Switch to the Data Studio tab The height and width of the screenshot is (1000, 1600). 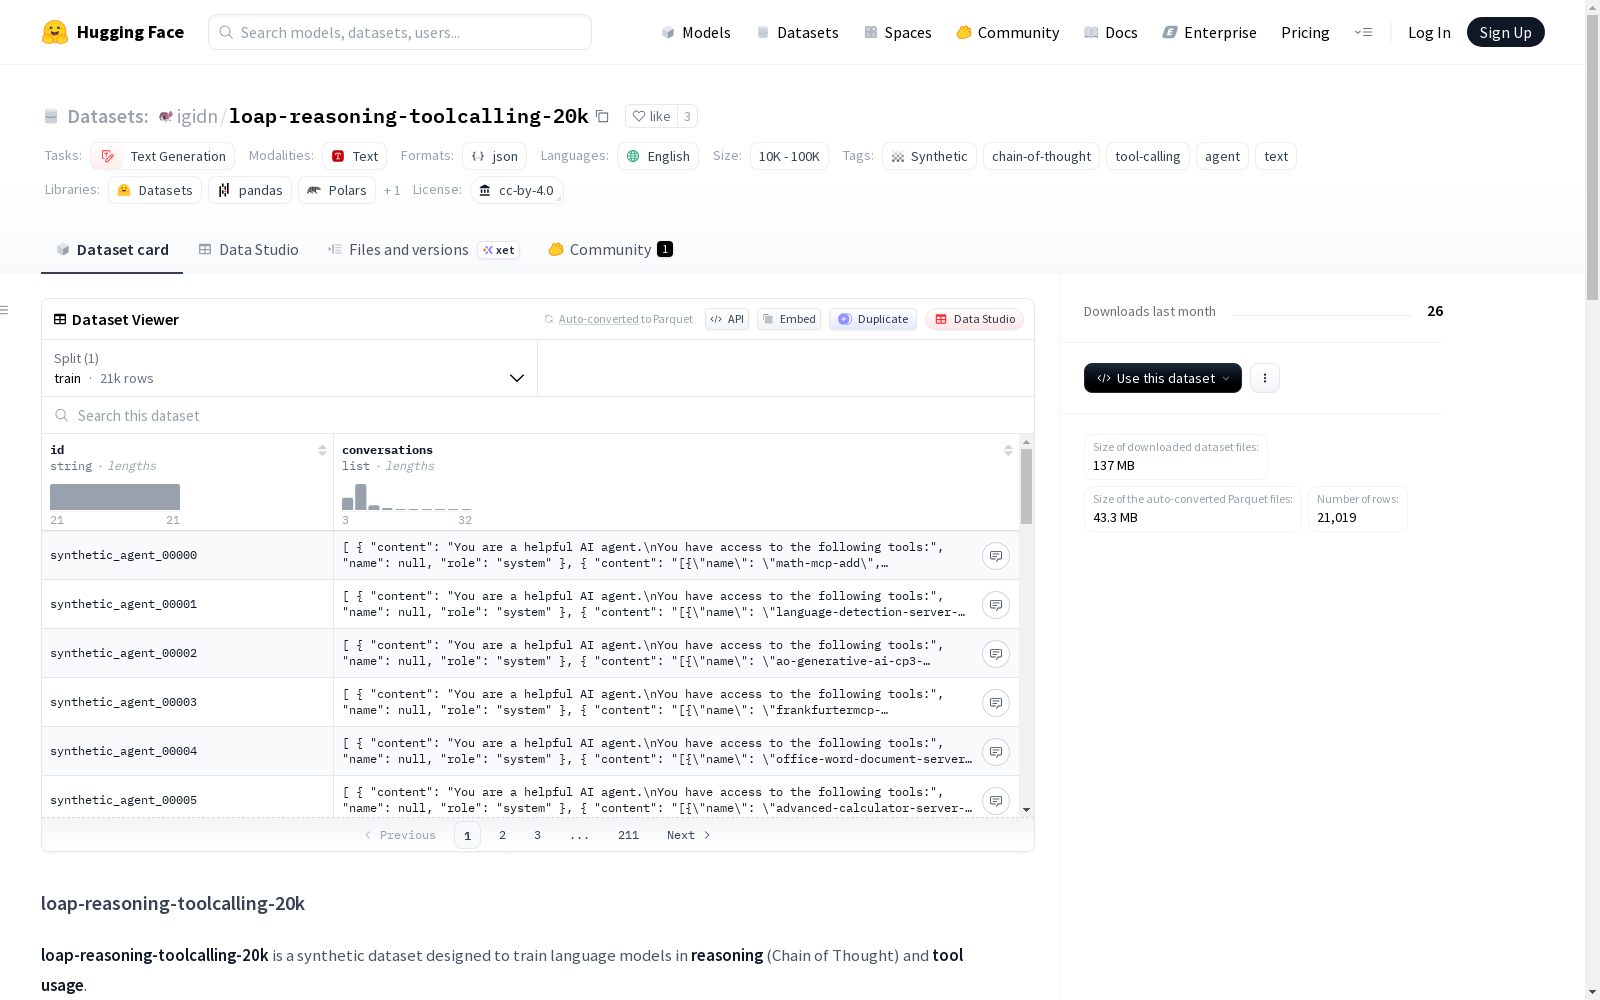tap(248, 250)
